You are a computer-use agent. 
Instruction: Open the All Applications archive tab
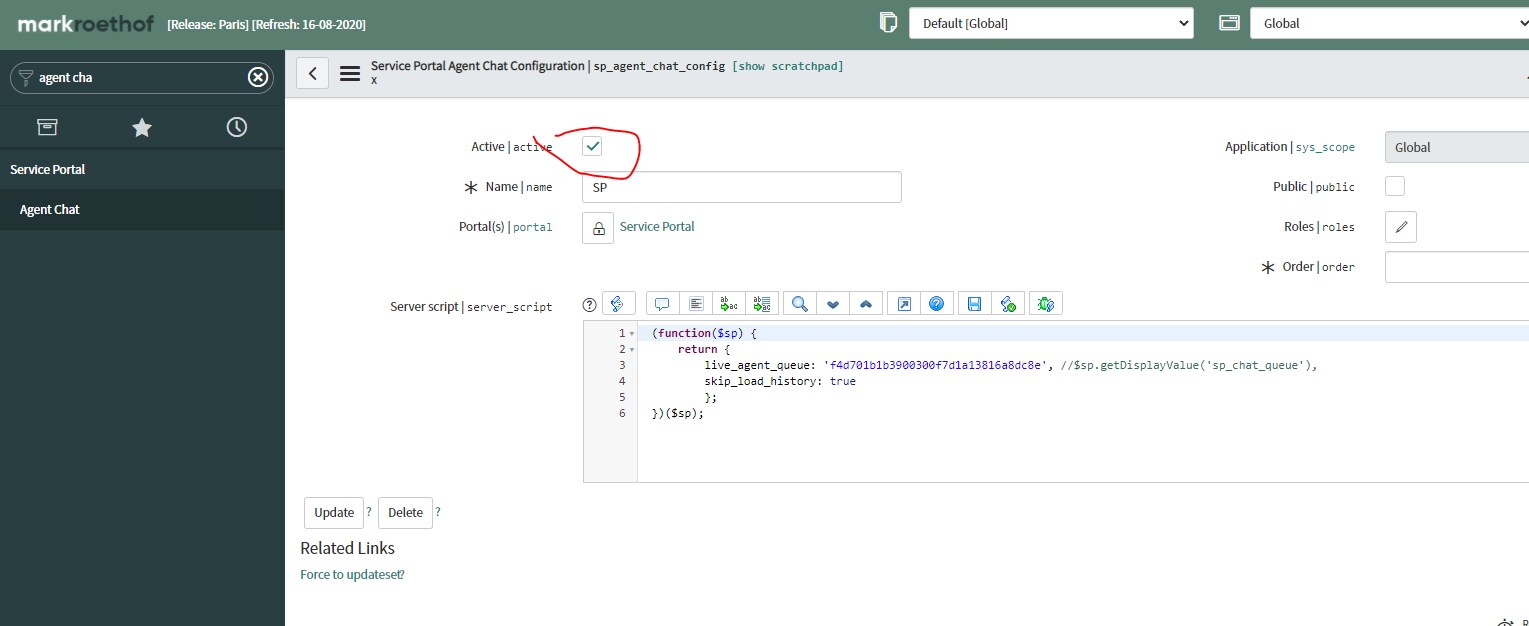click(47, 127)
